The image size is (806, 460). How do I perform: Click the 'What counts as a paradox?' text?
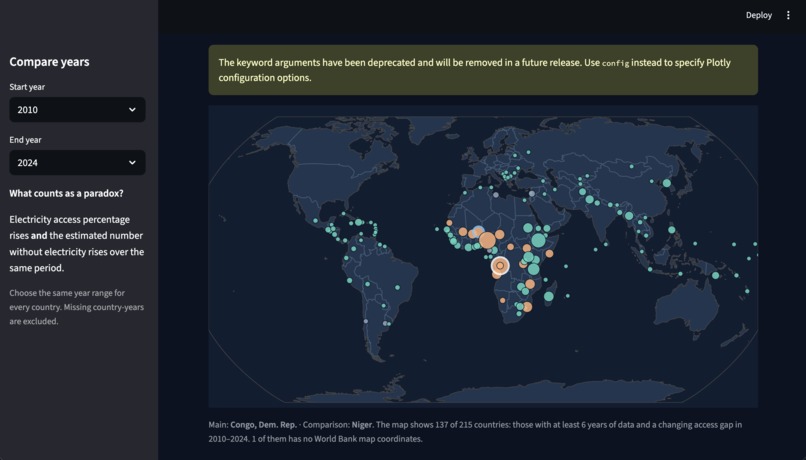tap(66, 193)
